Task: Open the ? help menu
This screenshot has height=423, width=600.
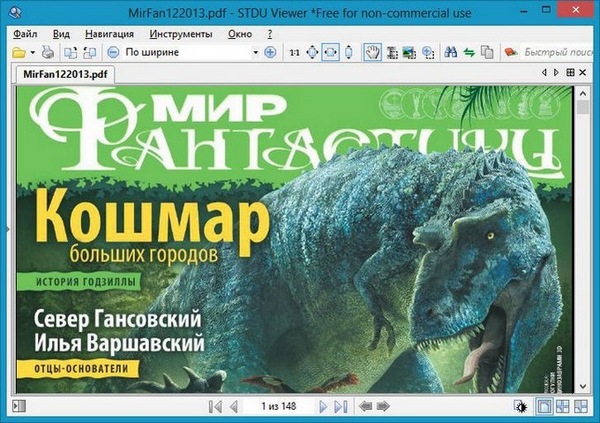Action: (x=270, y=34)
